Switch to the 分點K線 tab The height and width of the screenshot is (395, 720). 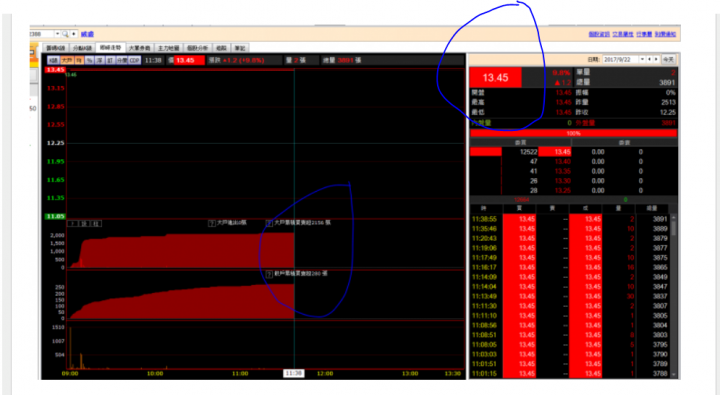pyautogui.click(x=83, y=48)
